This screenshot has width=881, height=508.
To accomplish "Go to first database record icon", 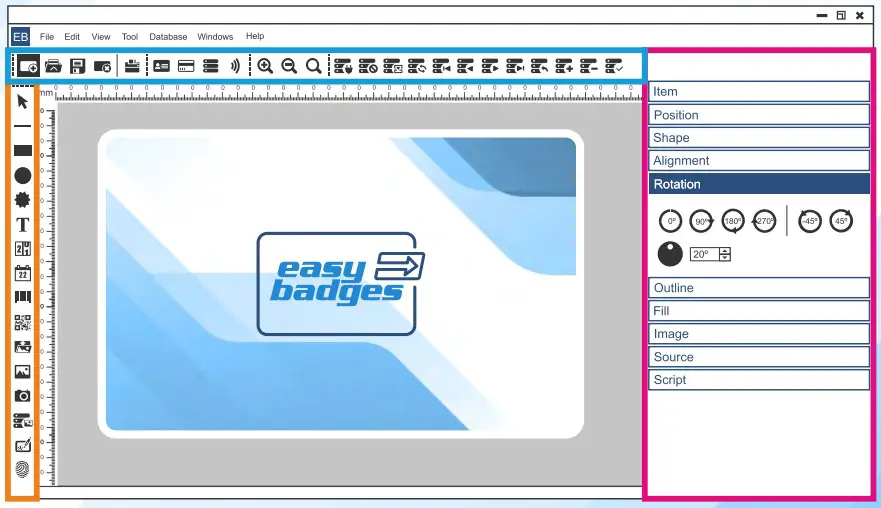I will tap(441, 66).
